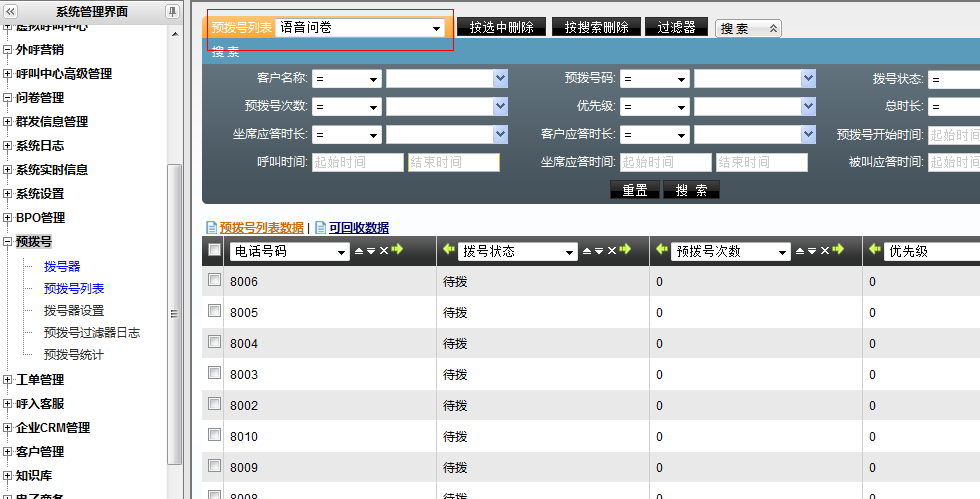This screenshot has width=980, height=499.
Task: Open the 客户名称 operator dropdown
Action: point(346,79)
